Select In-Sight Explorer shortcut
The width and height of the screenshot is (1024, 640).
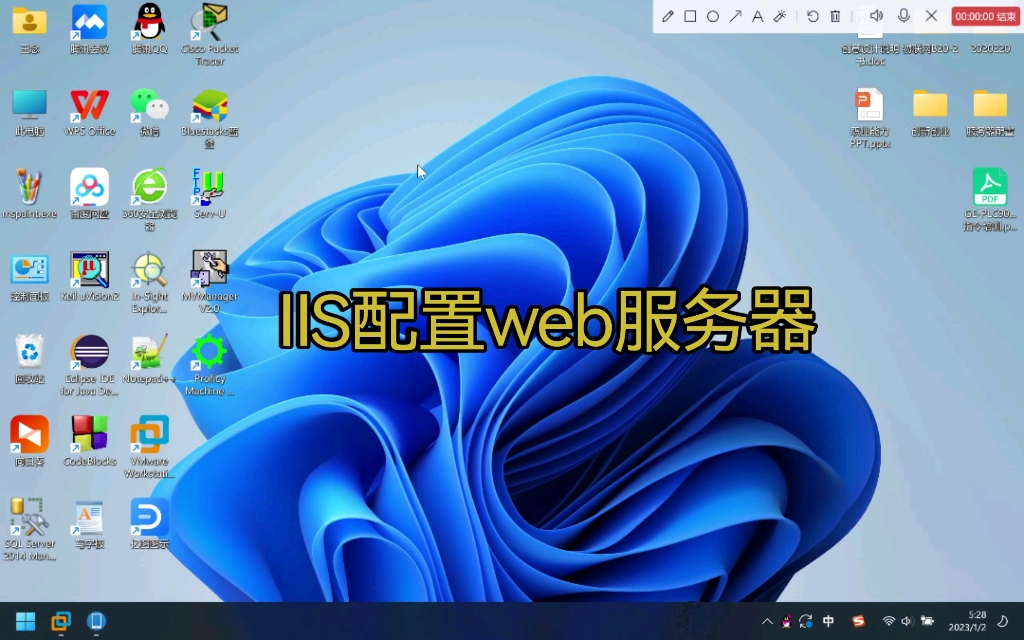150,282
